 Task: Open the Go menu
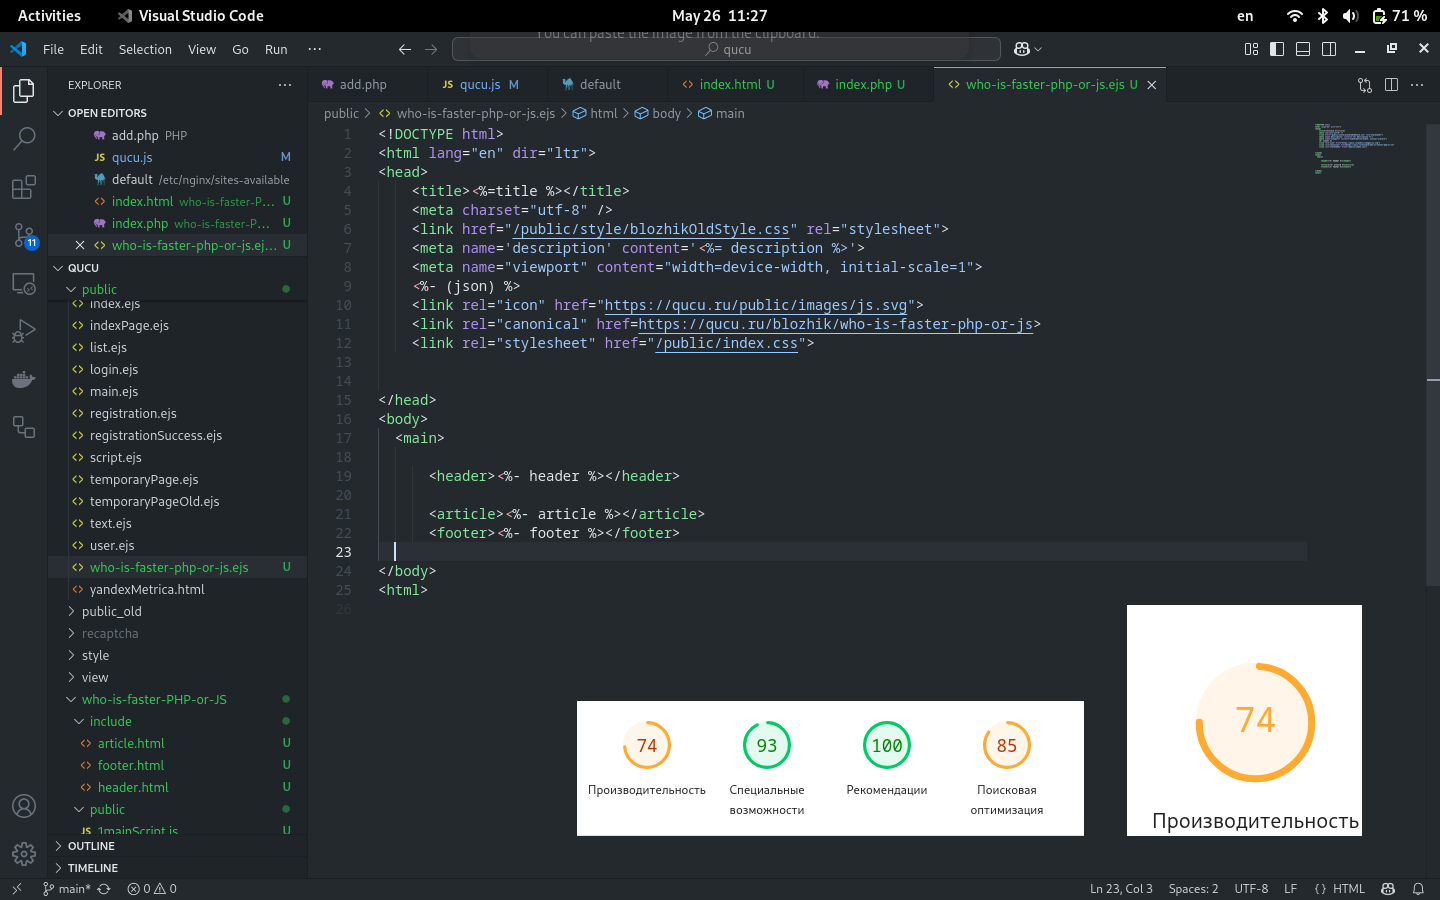tap(240, 49)
